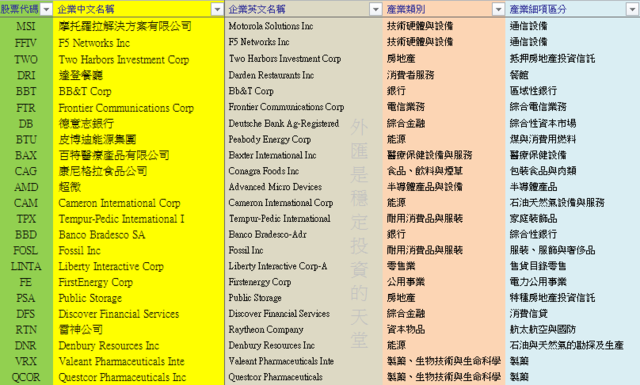640x385 pixels.
Task: Click the 售貨目錄零售 sub-industry cell
Action: pyautogui.click(x=573, y=267)
